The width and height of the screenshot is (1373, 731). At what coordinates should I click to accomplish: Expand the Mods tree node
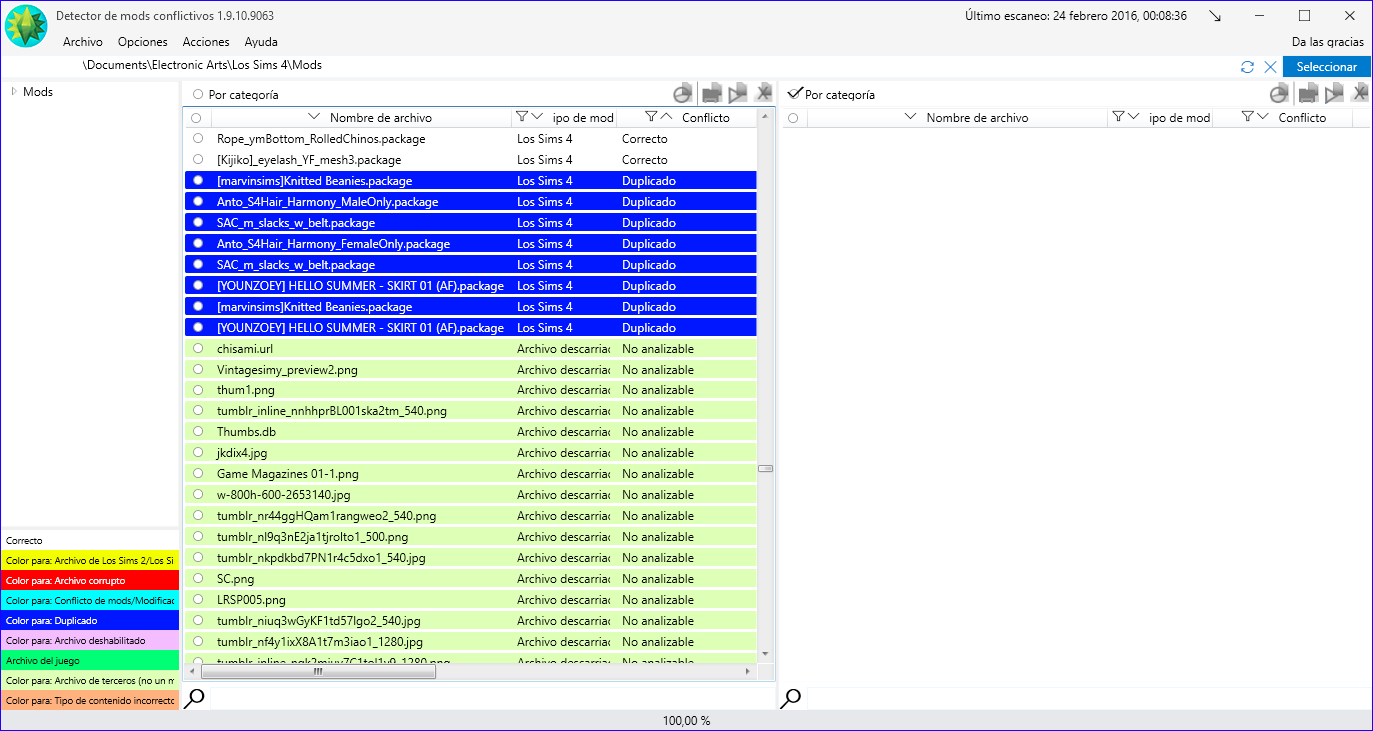14,91
